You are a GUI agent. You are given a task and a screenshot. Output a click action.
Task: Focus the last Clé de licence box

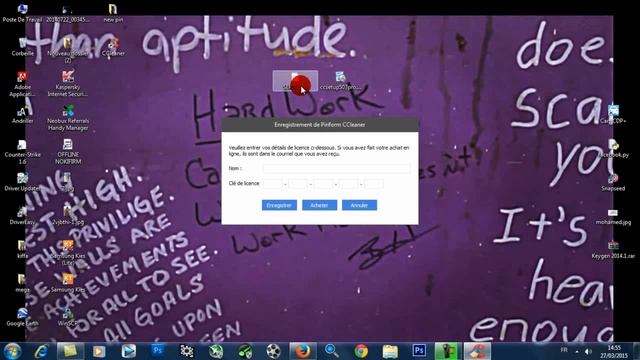point(373,184)
